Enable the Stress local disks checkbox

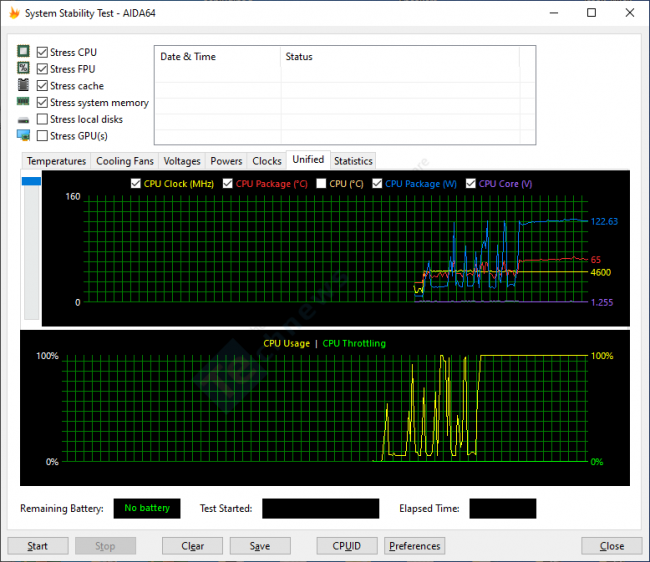click(x=42, y=119)
